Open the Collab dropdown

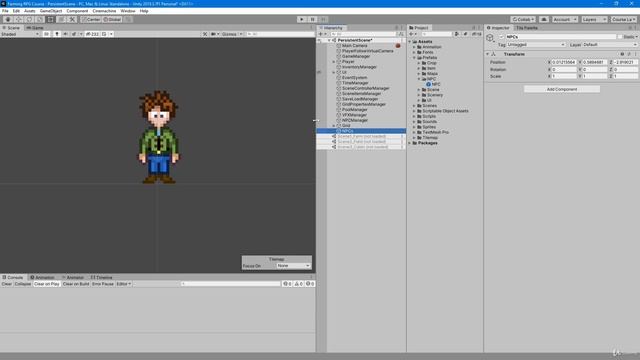pos(523,19)
